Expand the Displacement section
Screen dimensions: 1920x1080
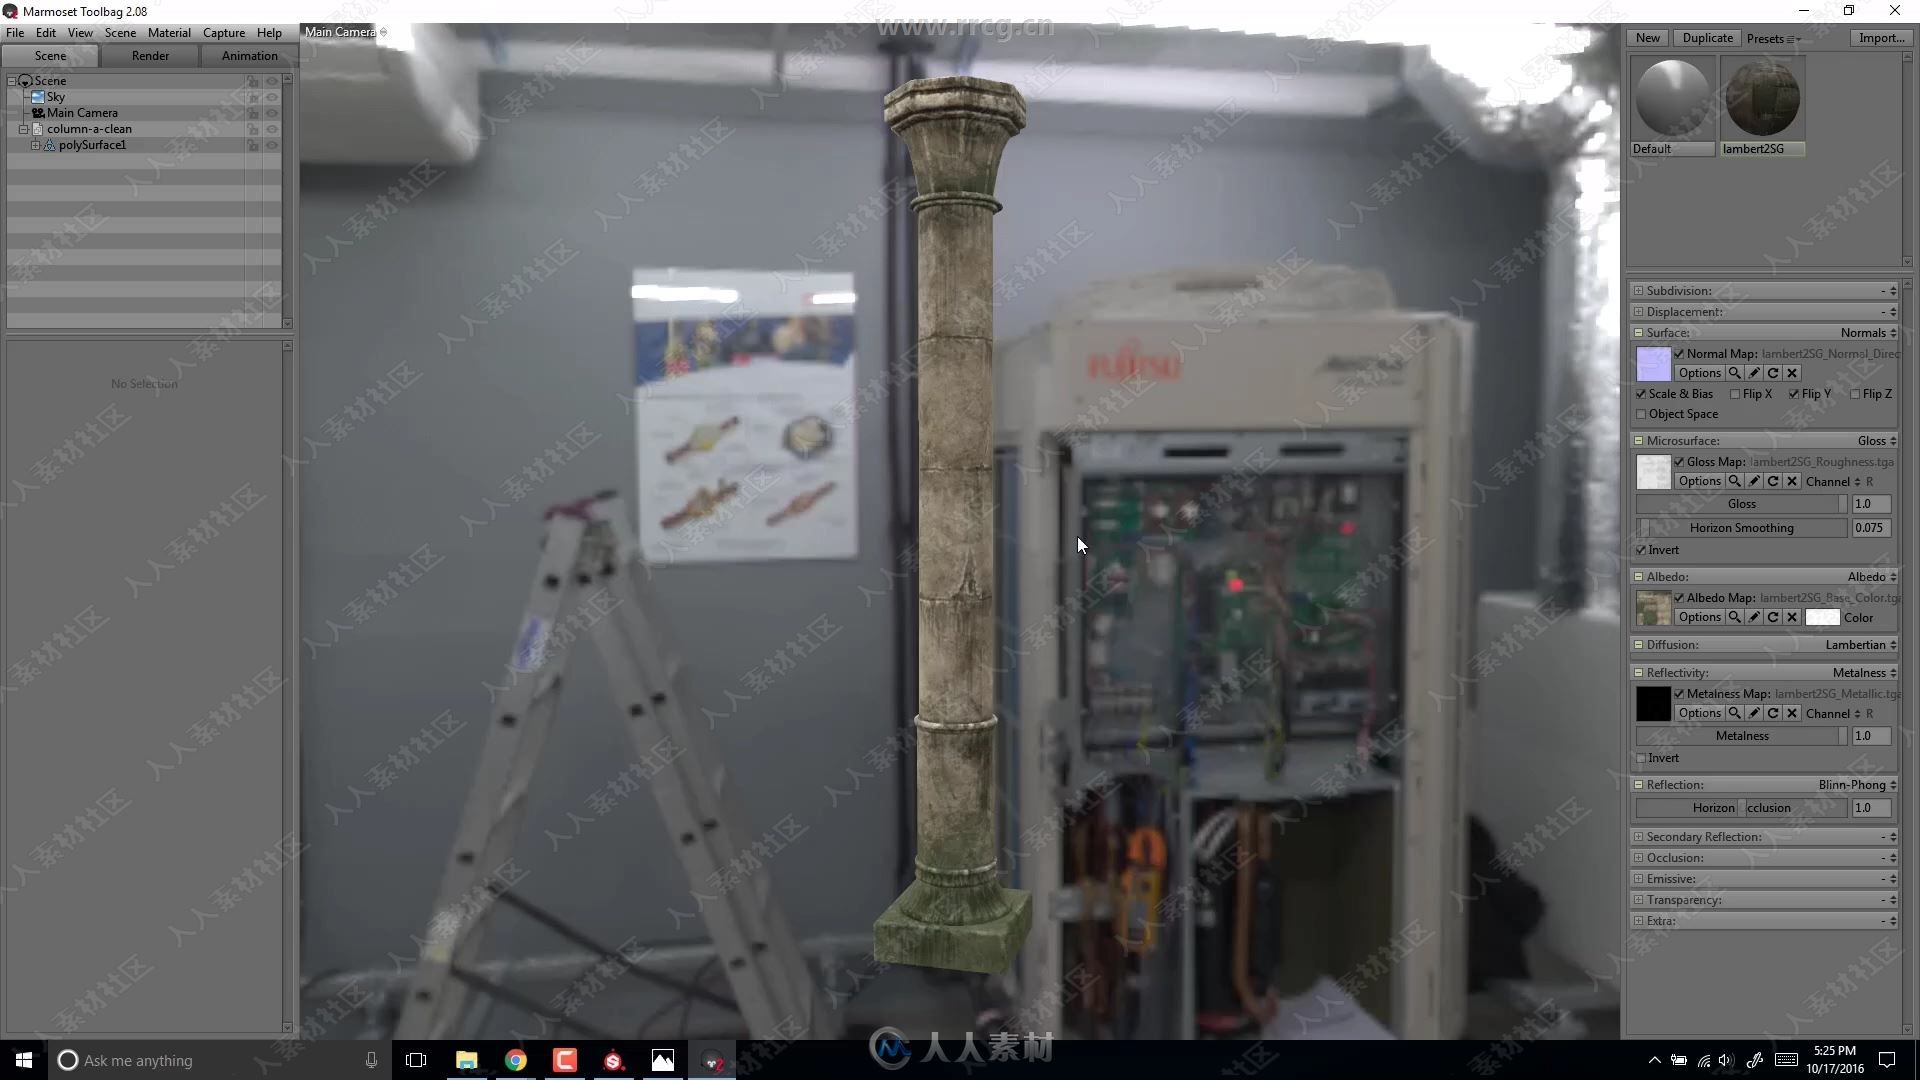(x=1638, y=312)
